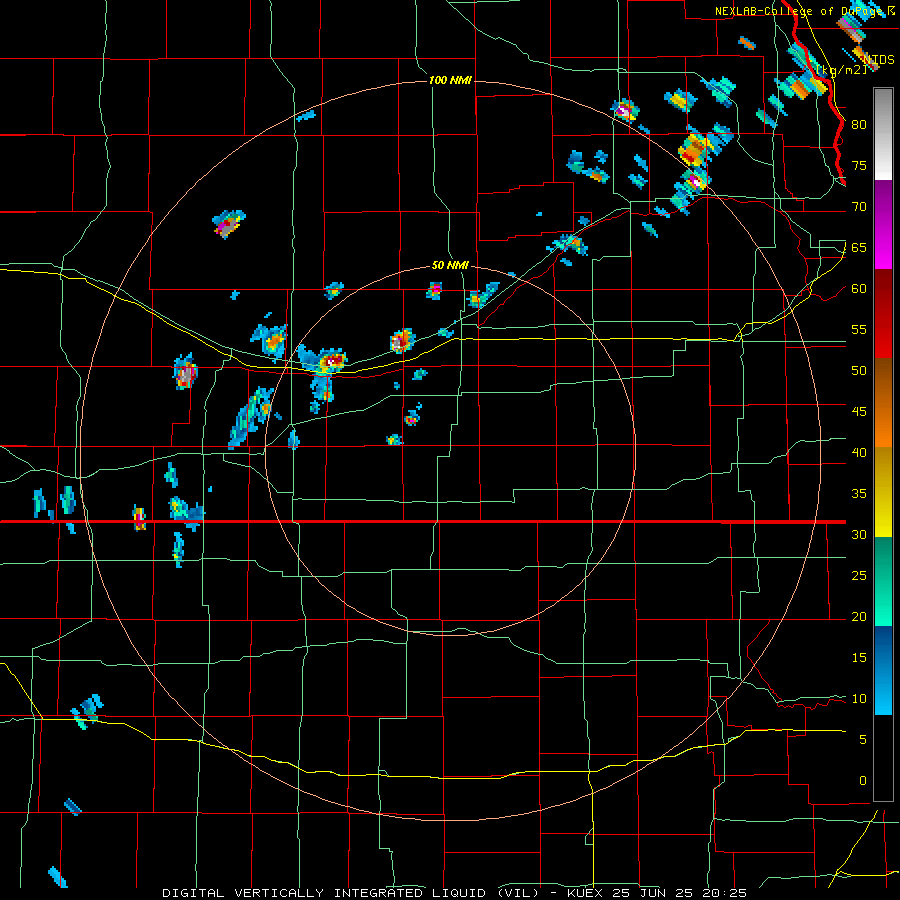Click the "DIGITAL VERTICALLY INTEGRATED LIQUID (VIL)" caption
900x900 pixels.
[x=351, y=893]
